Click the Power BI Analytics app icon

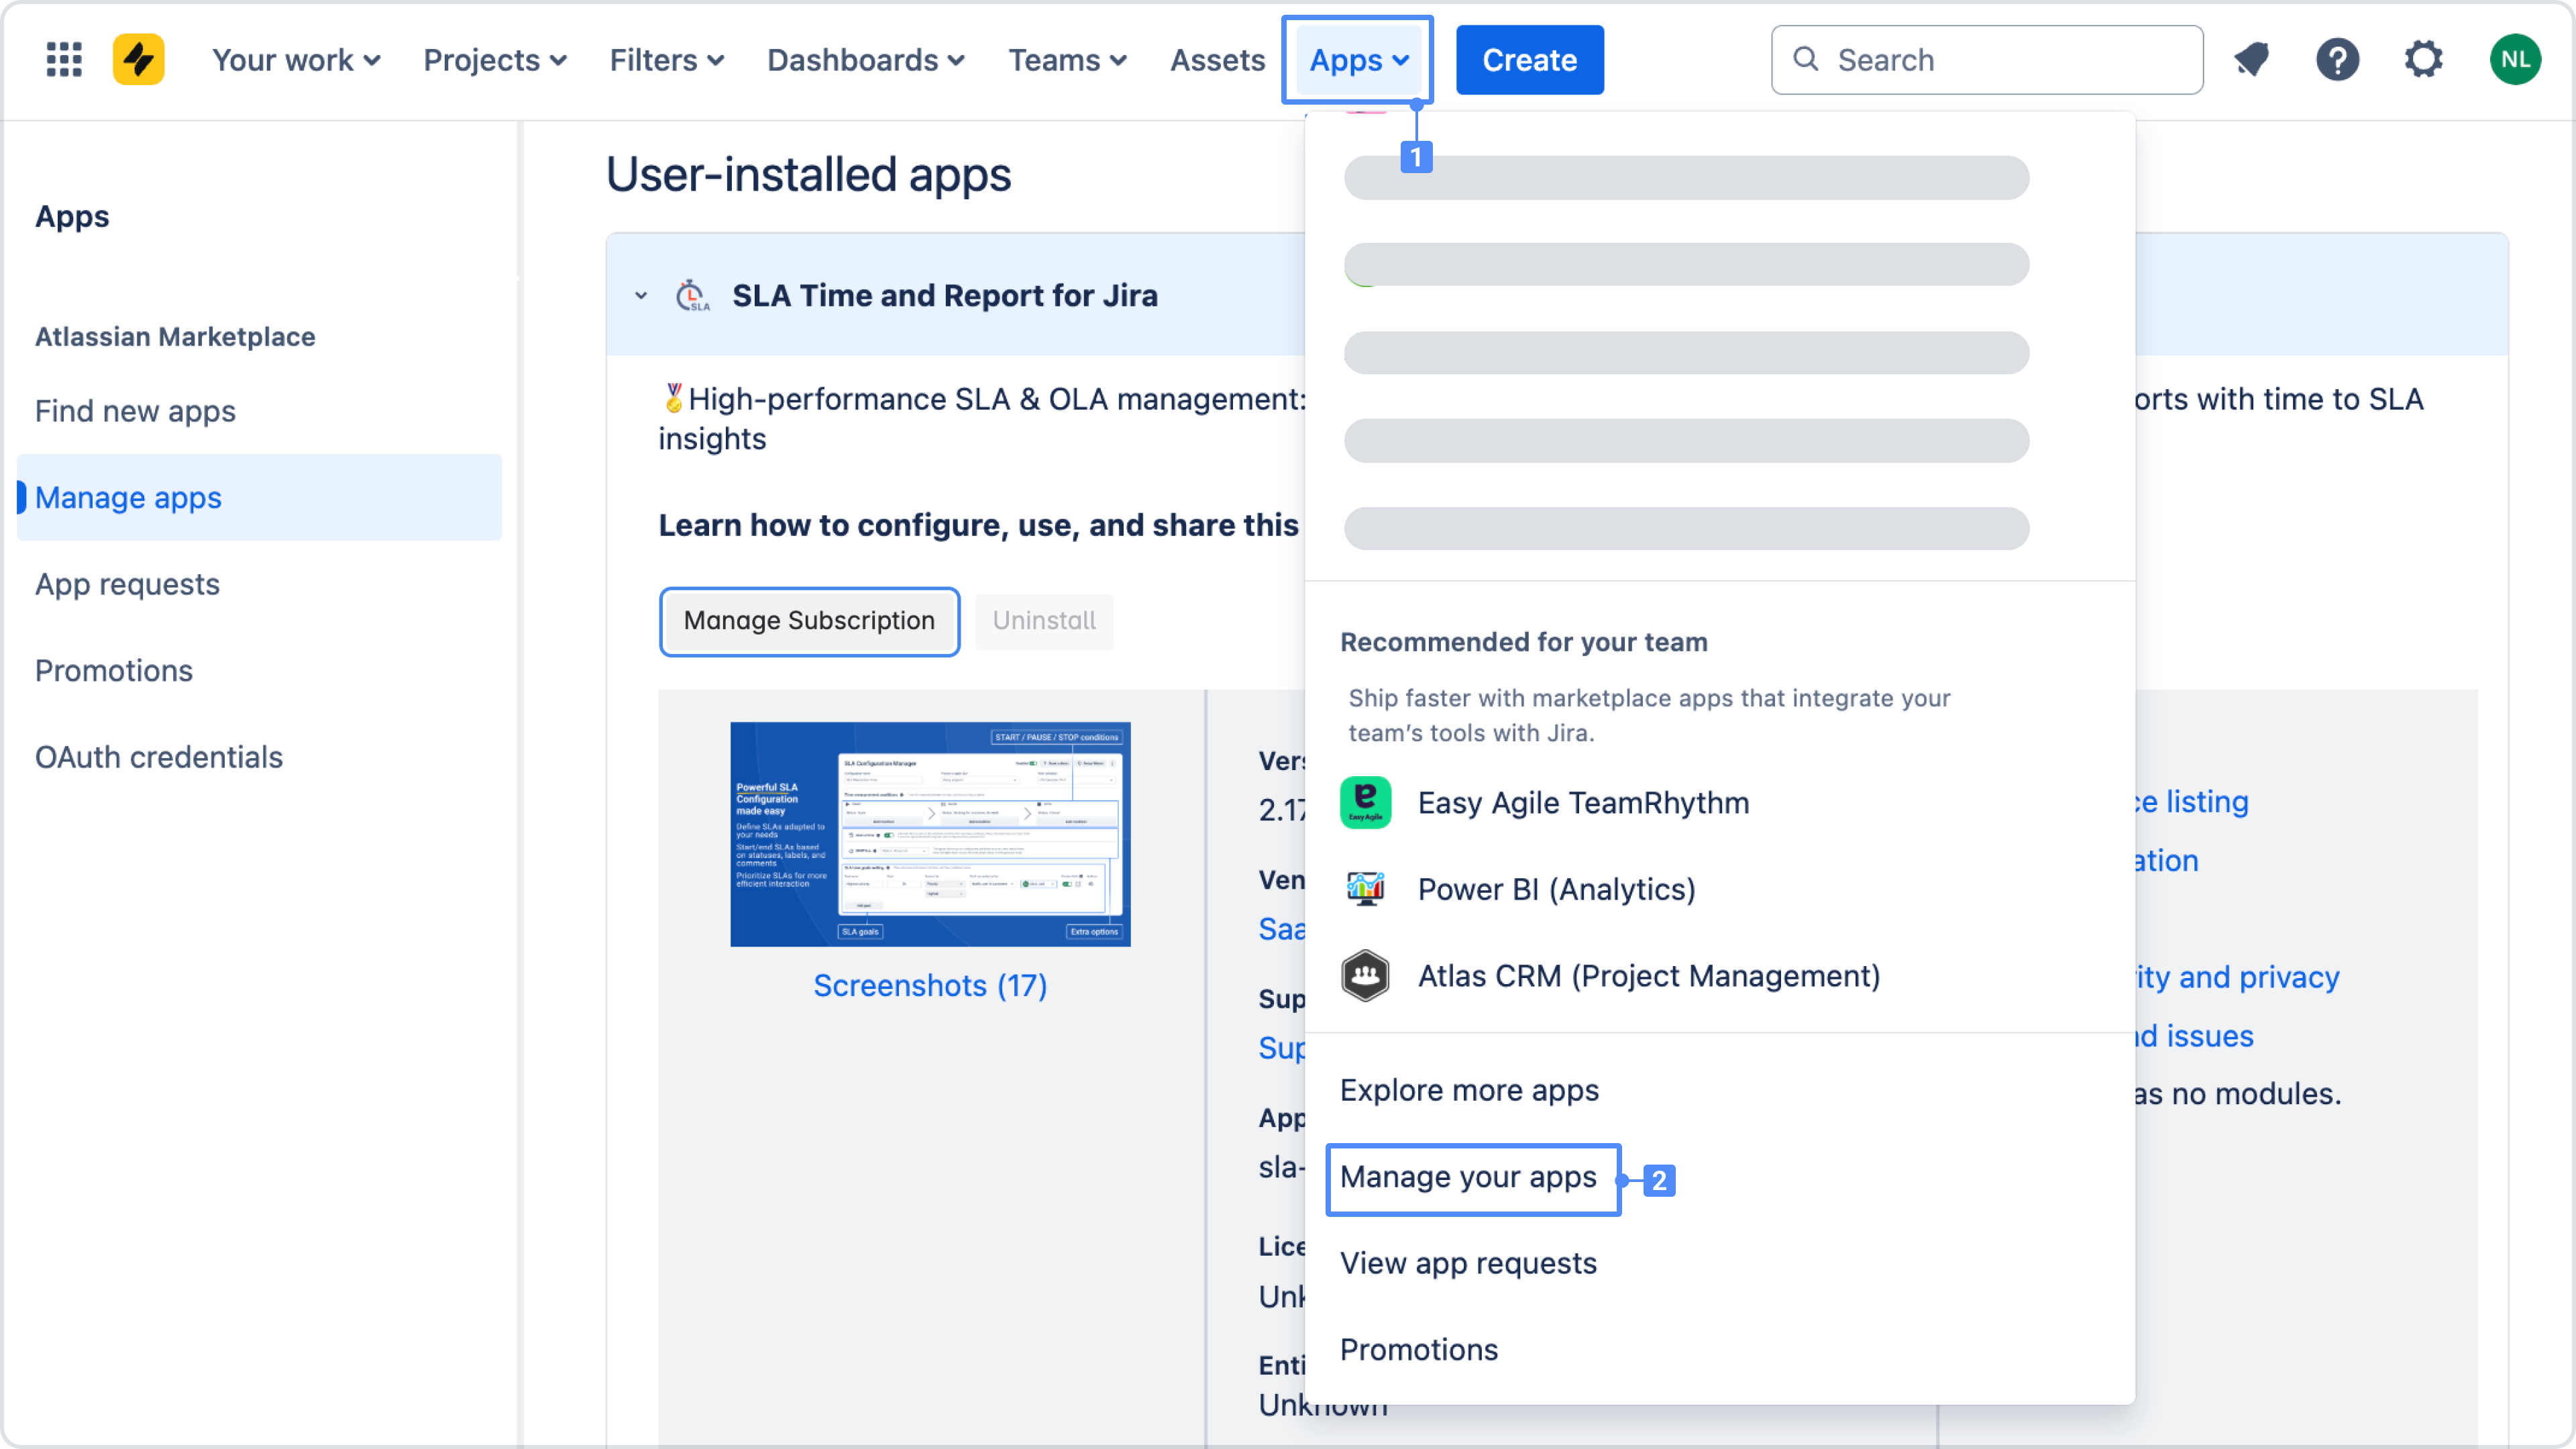[1365, 889]
